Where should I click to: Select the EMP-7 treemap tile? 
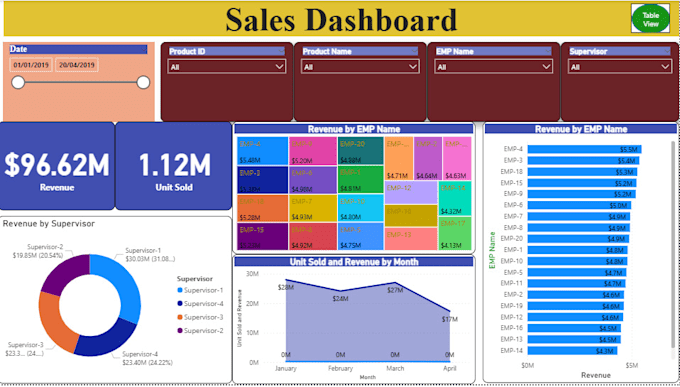(313, 208)
